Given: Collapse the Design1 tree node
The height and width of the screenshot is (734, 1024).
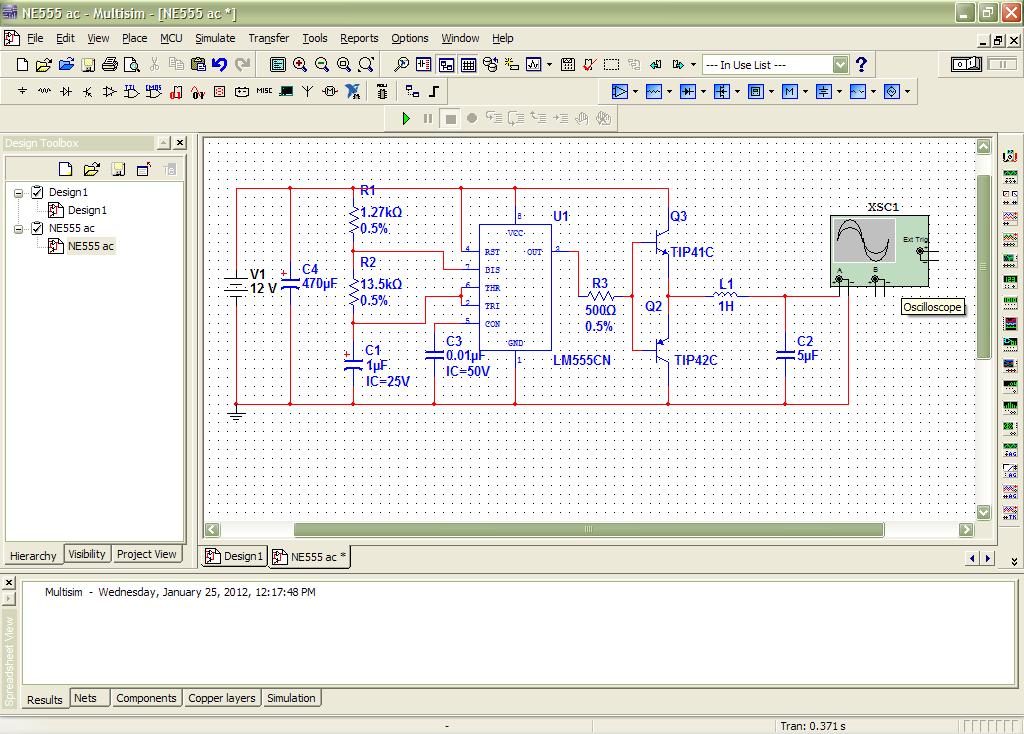Looking at the screenshot, I should (x=19, y=192).
